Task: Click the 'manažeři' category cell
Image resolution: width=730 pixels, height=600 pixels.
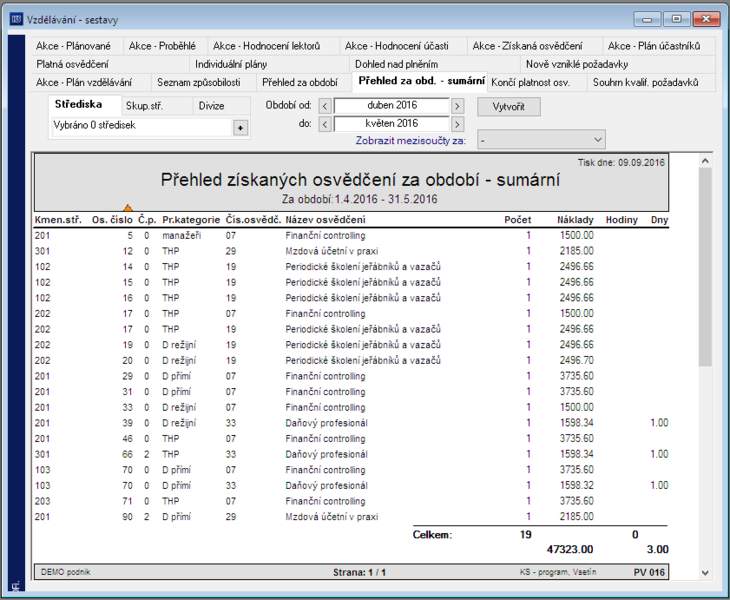Action: pos(182,236)
